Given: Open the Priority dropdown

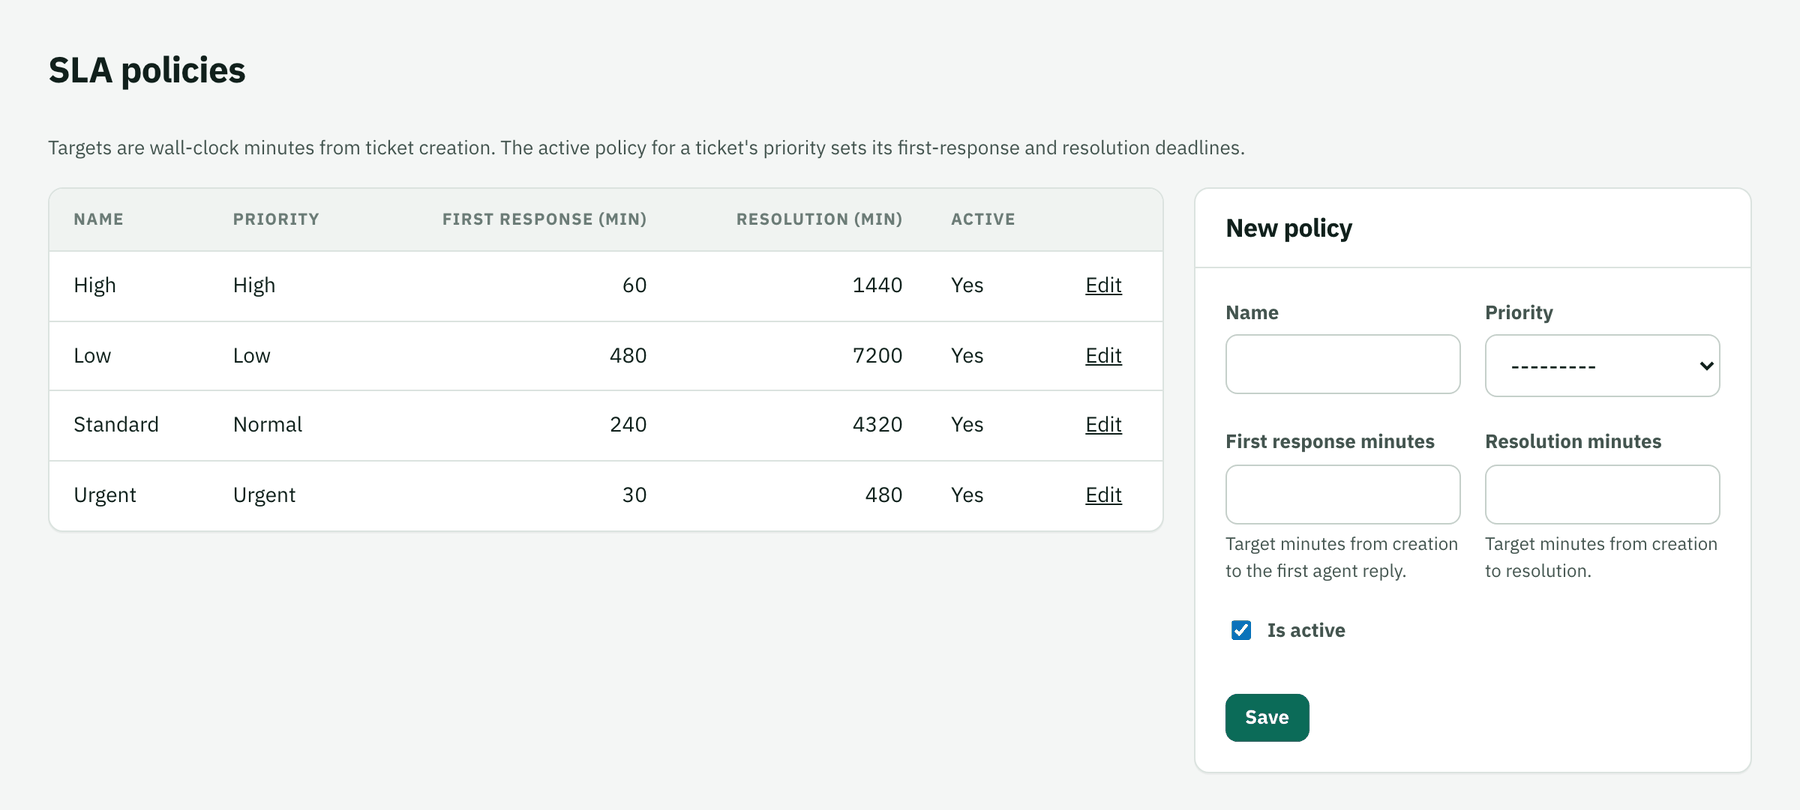Looking at the screenshot, I should (1602, 365).
